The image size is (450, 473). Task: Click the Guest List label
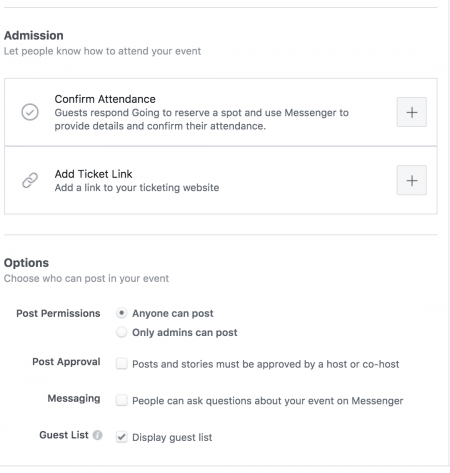pyautogui.click(x=64, y=435)
